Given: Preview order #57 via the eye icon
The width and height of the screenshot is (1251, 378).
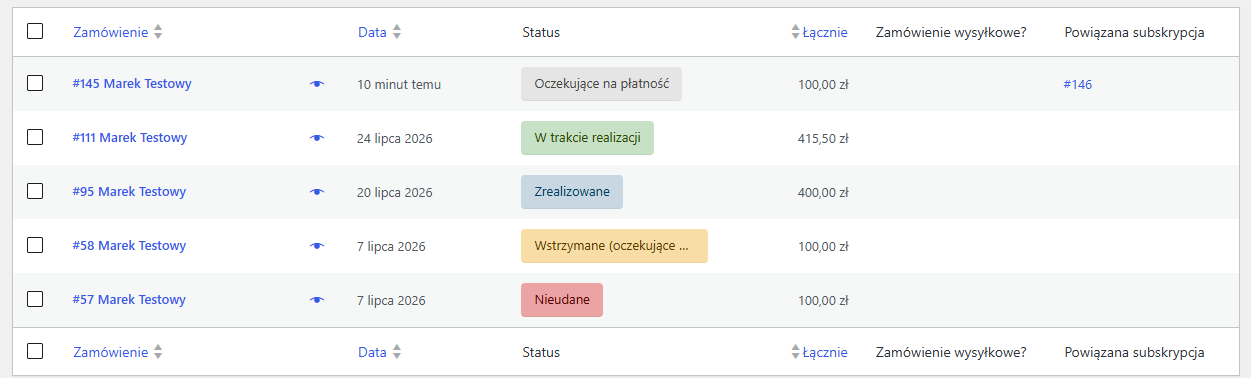Looking at the screenshot, I should coord(317,300).
